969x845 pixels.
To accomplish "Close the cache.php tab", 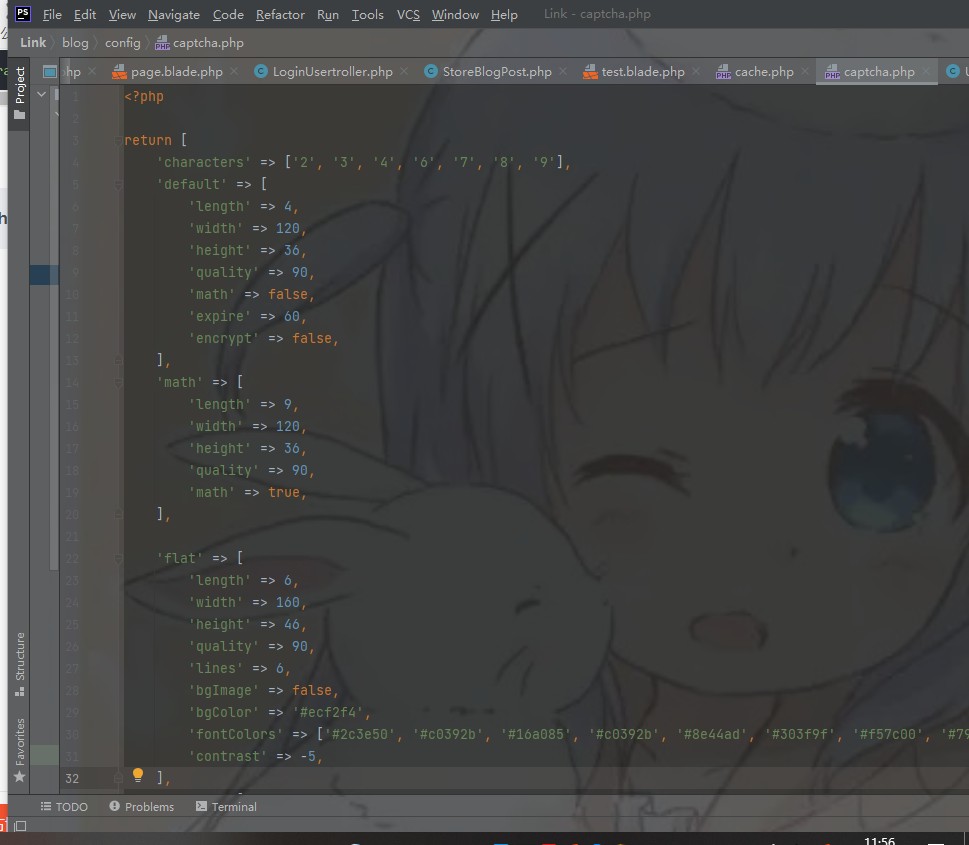I will click(x=805, y=72).
